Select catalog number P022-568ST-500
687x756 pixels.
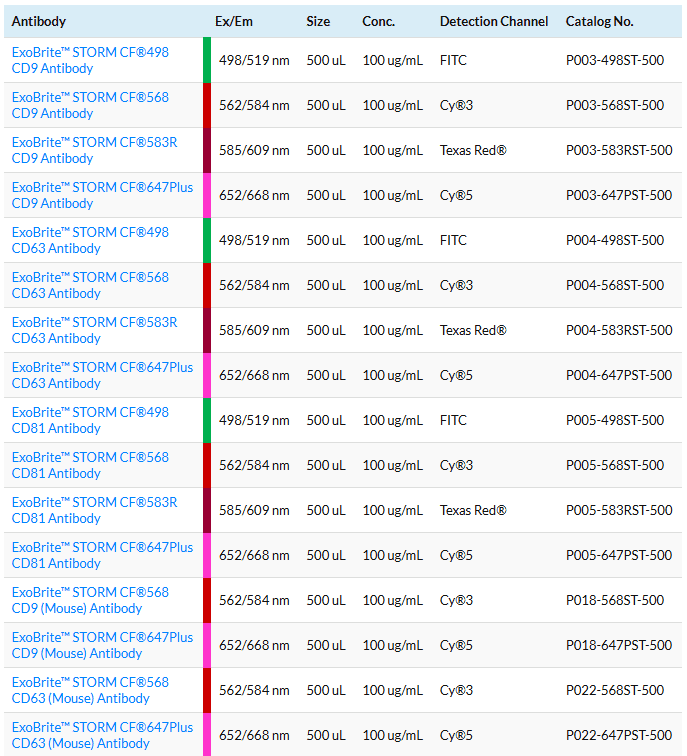[614, 690]
